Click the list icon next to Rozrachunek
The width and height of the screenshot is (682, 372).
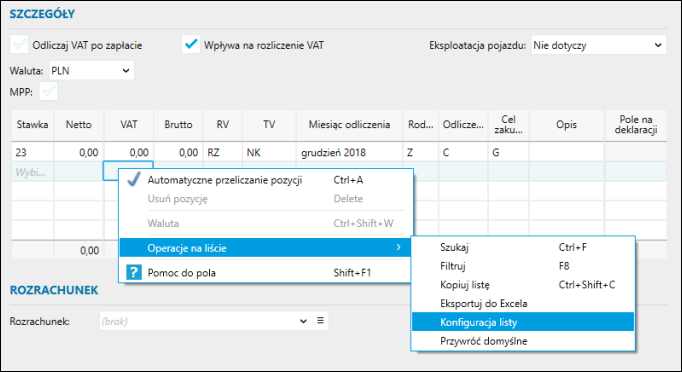tap(321, 321)
